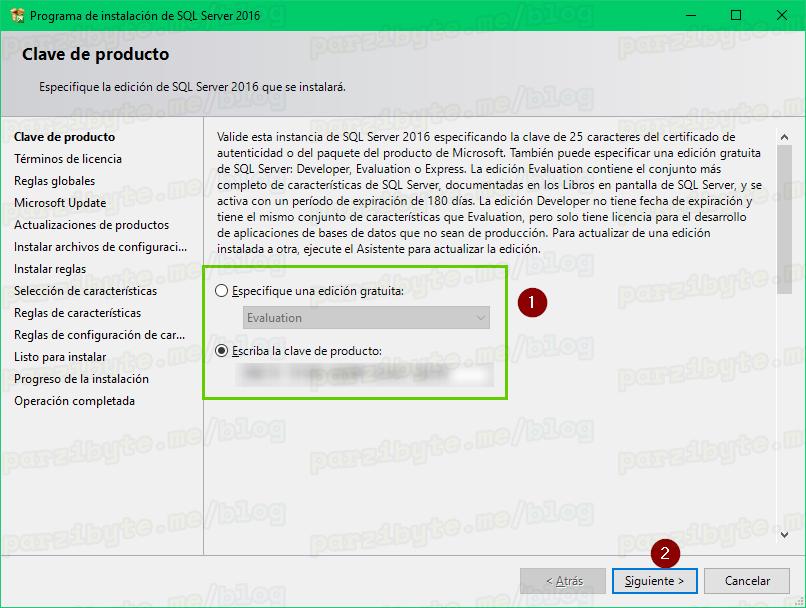Viewport: 806px width, 608px height.
Task: Select the Clave de producto step
Action: tap(65, 137)
